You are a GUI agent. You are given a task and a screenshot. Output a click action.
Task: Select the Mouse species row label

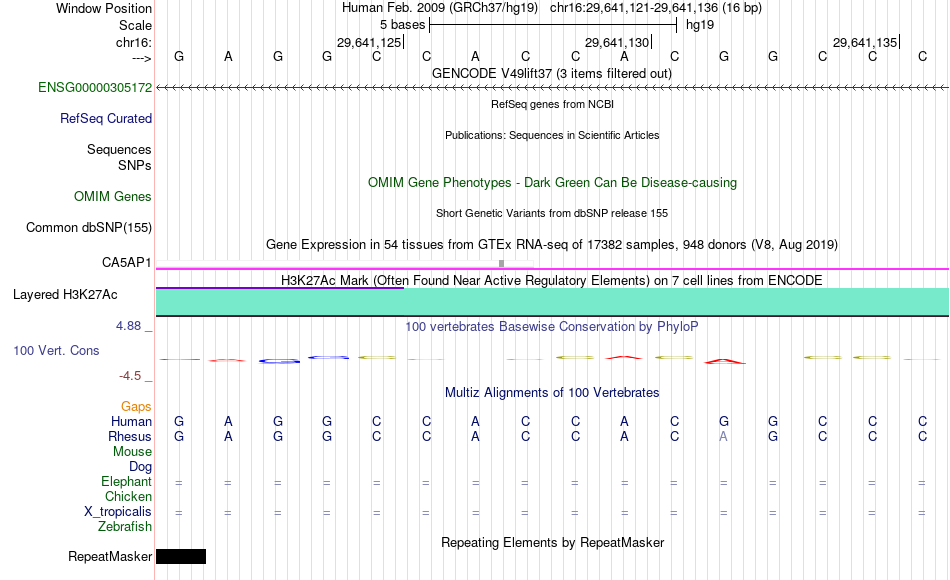pos(132,452)
